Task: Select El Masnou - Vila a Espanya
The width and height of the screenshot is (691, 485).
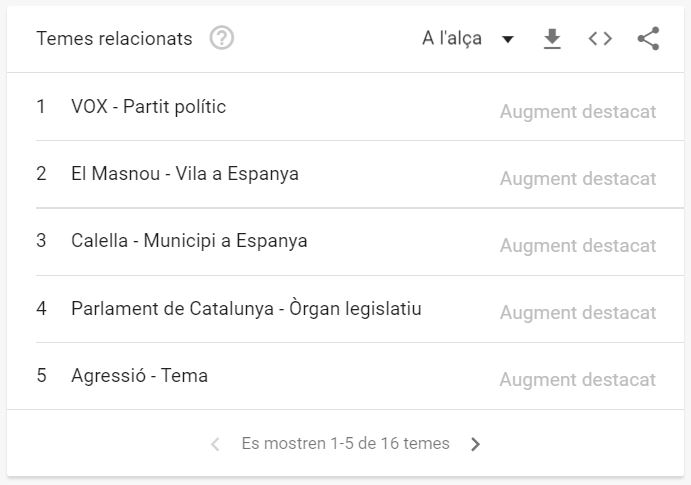Action: pos(185,174)
